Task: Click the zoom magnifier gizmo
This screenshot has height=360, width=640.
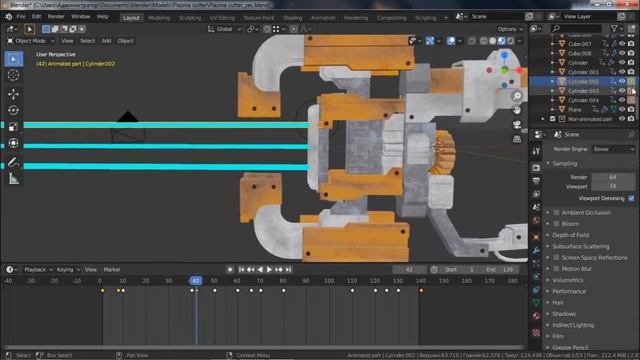Action: coord(517,96)
